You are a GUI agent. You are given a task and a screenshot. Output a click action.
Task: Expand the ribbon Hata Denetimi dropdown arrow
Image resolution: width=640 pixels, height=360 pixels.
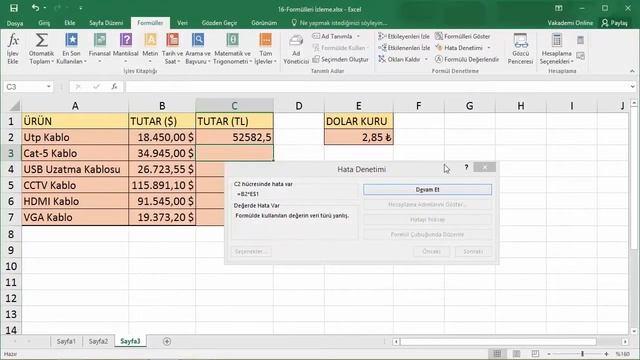[489, 48]
